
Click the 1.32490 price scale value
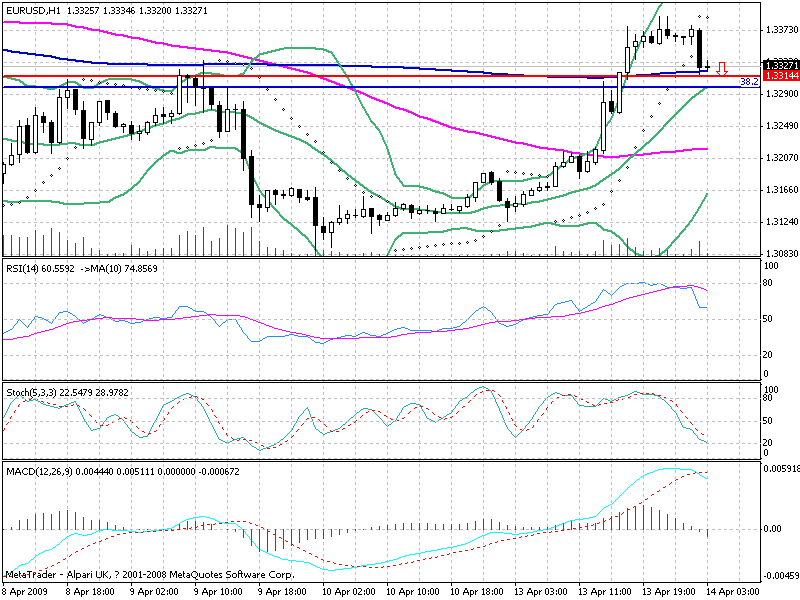click(782, 126)
